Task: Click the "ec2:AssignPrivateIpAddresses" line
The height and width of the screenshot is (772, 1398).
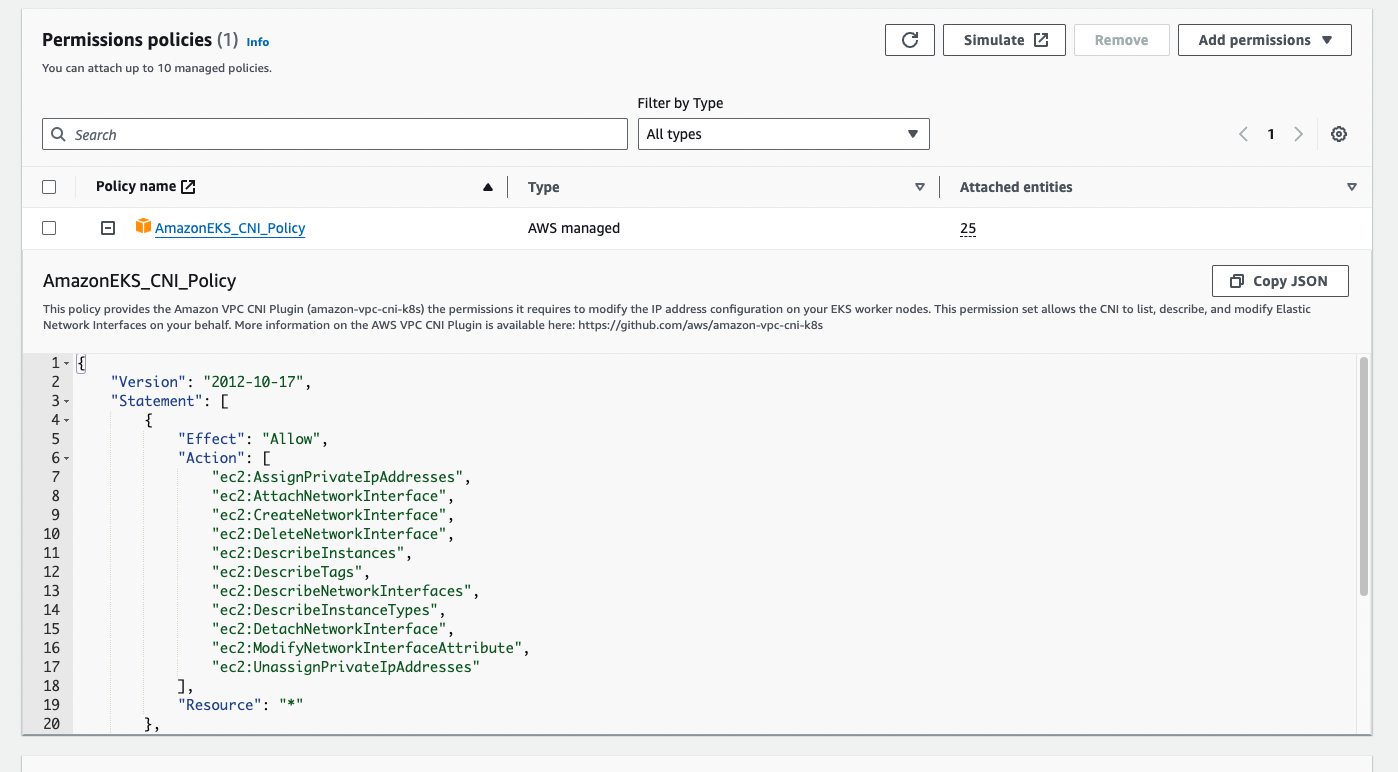Action: pyautogui.click(x=341, y=477)
